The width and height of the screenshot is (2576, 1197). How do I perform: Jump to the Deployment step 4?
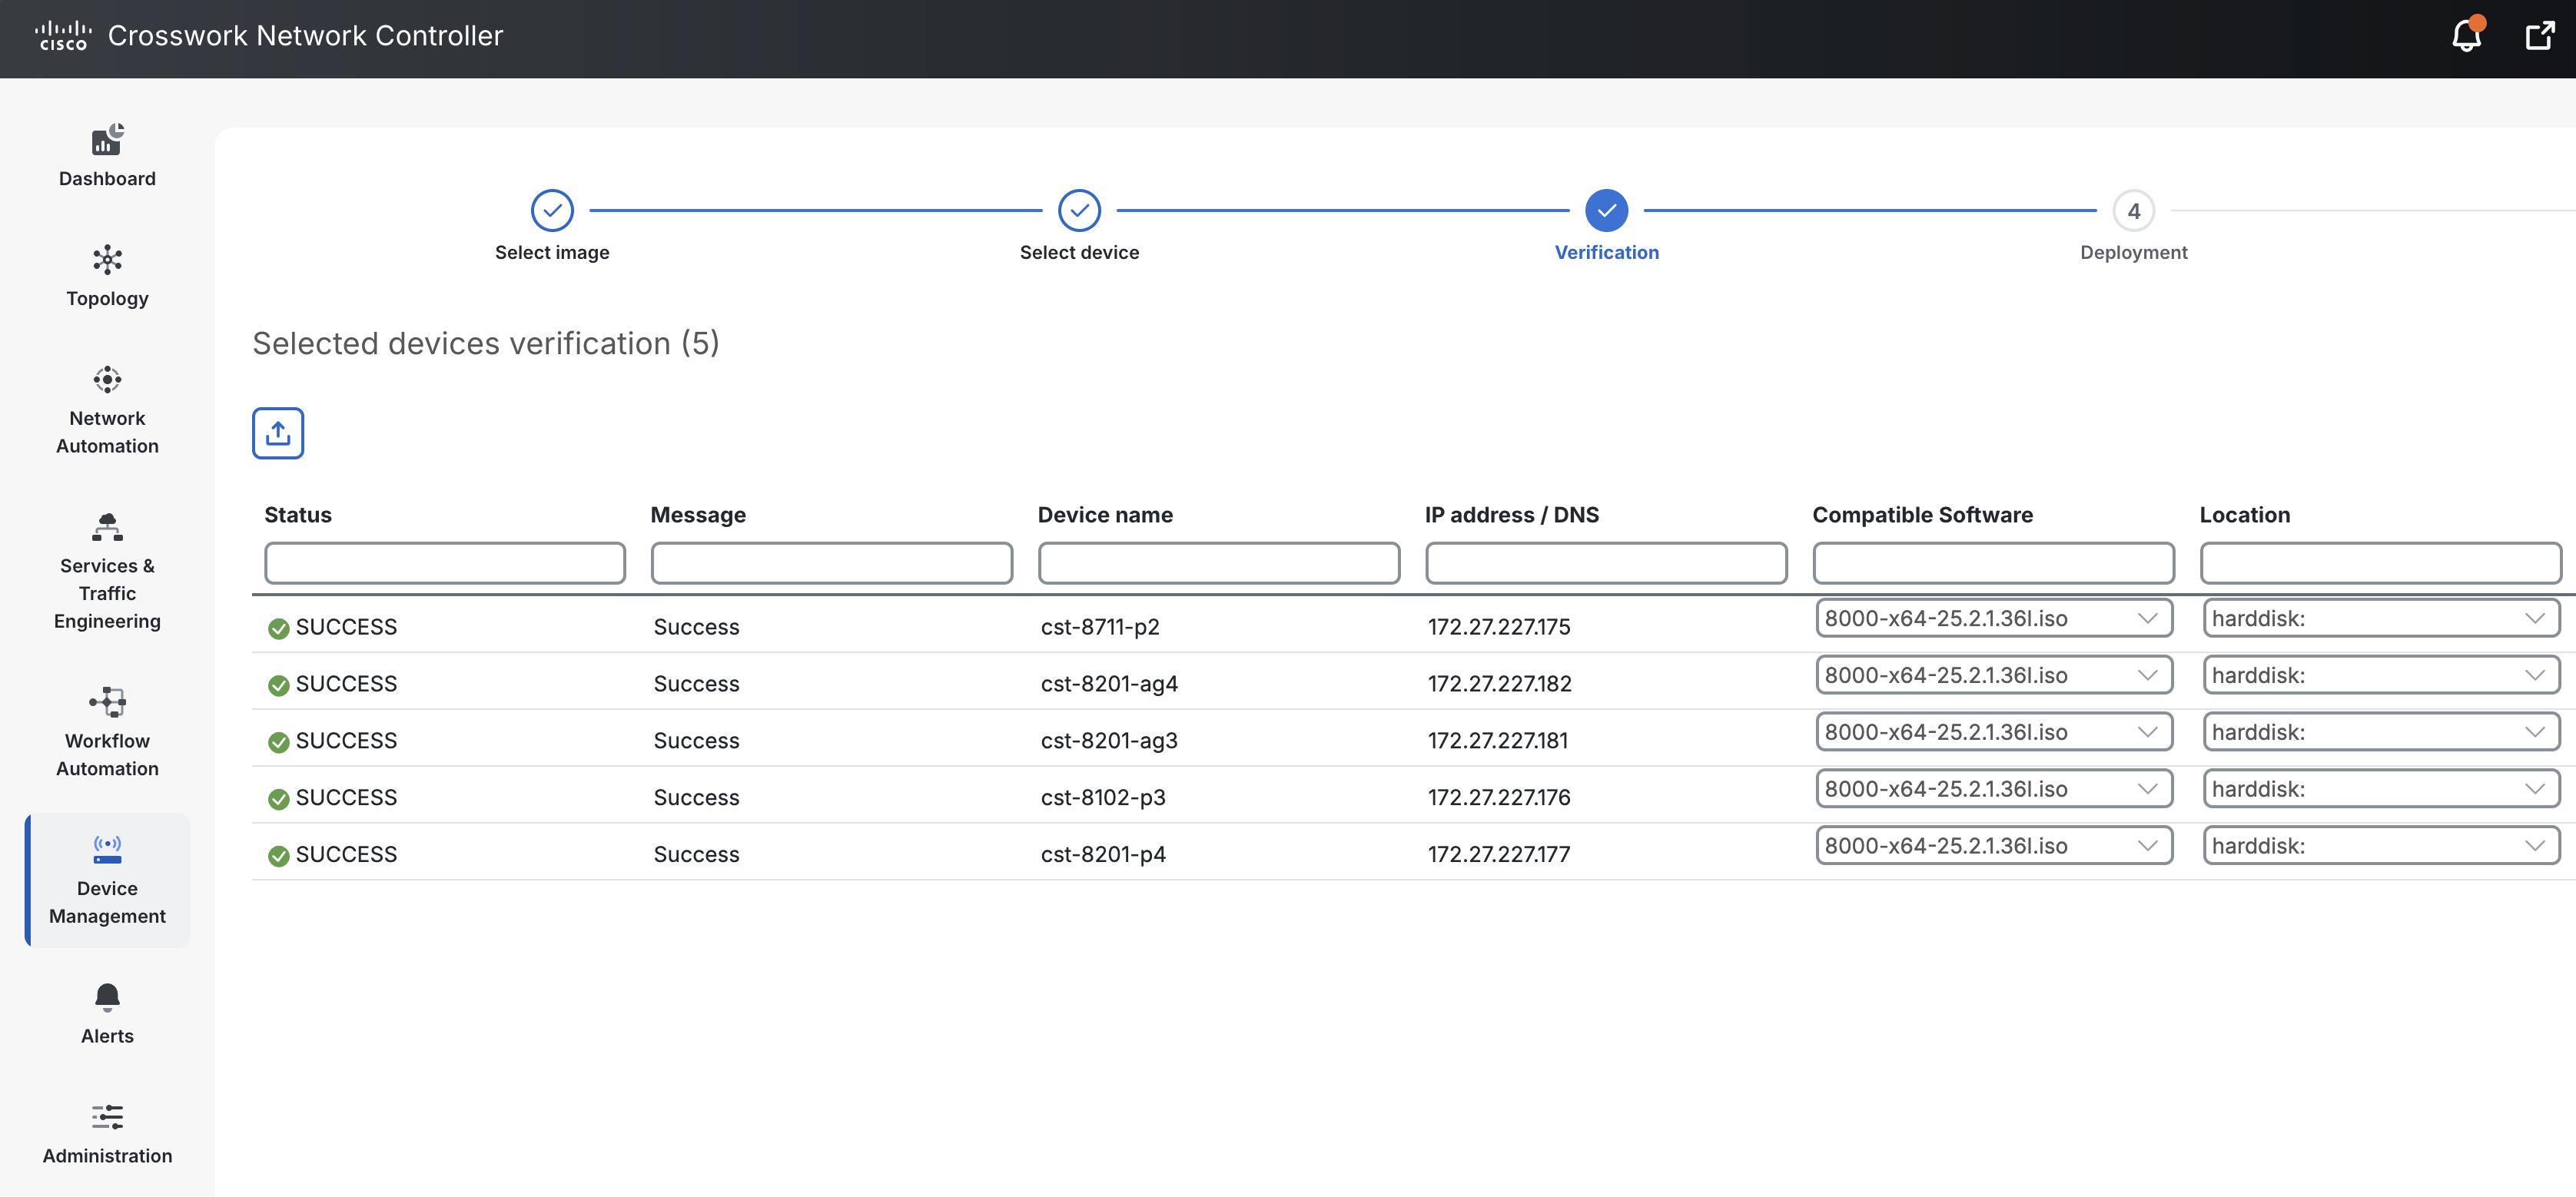(2133, 211)
